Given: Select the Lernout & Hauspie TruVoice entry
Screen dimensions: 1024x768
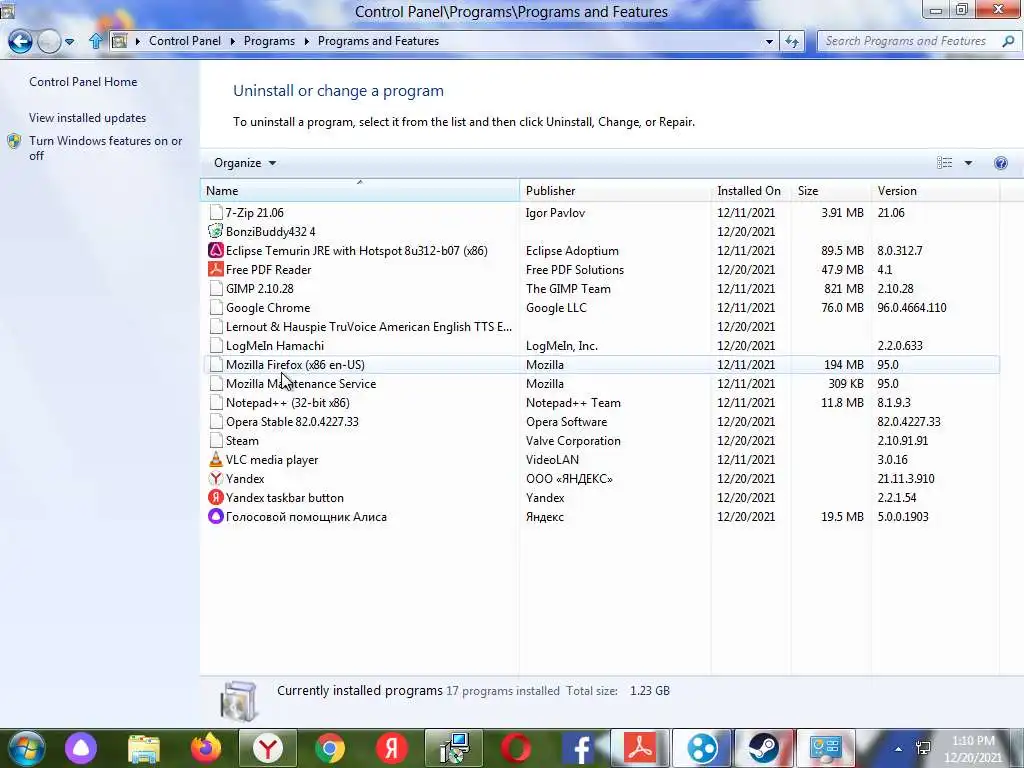Looking at the screenshot, I should (601, 326).
